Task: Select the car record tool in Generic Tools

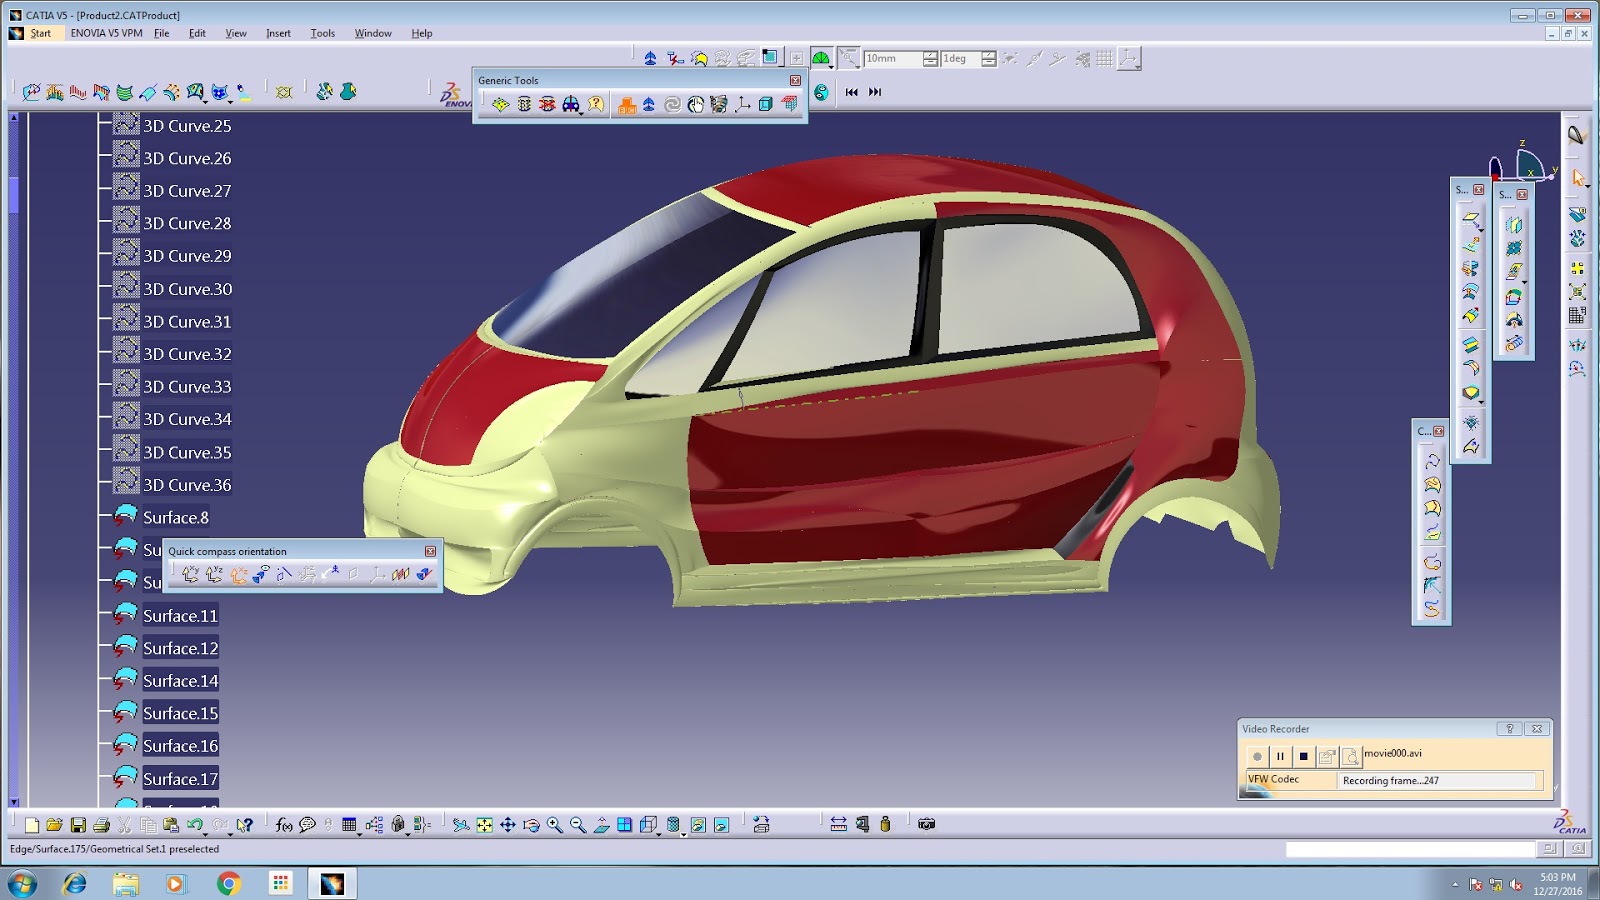Action: click(x=570, y=104)
